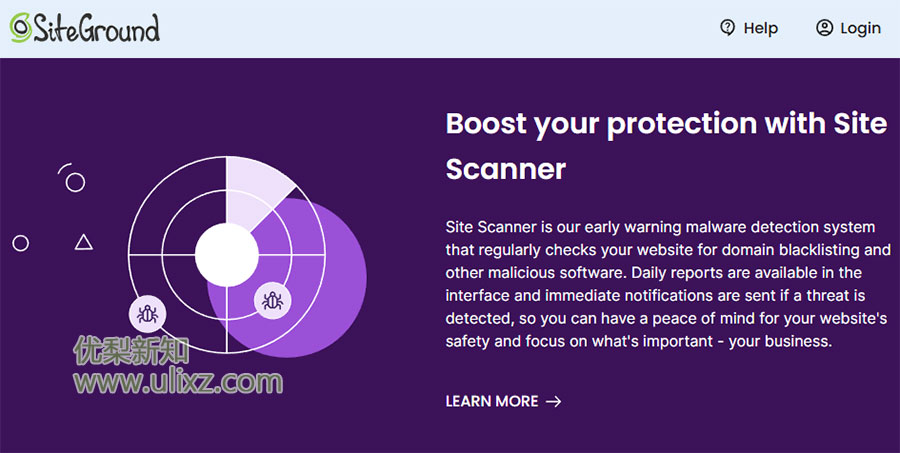Click the bug icon on outer radar ring
Viewport: 900px width, 453px height.
pos(148,314)
